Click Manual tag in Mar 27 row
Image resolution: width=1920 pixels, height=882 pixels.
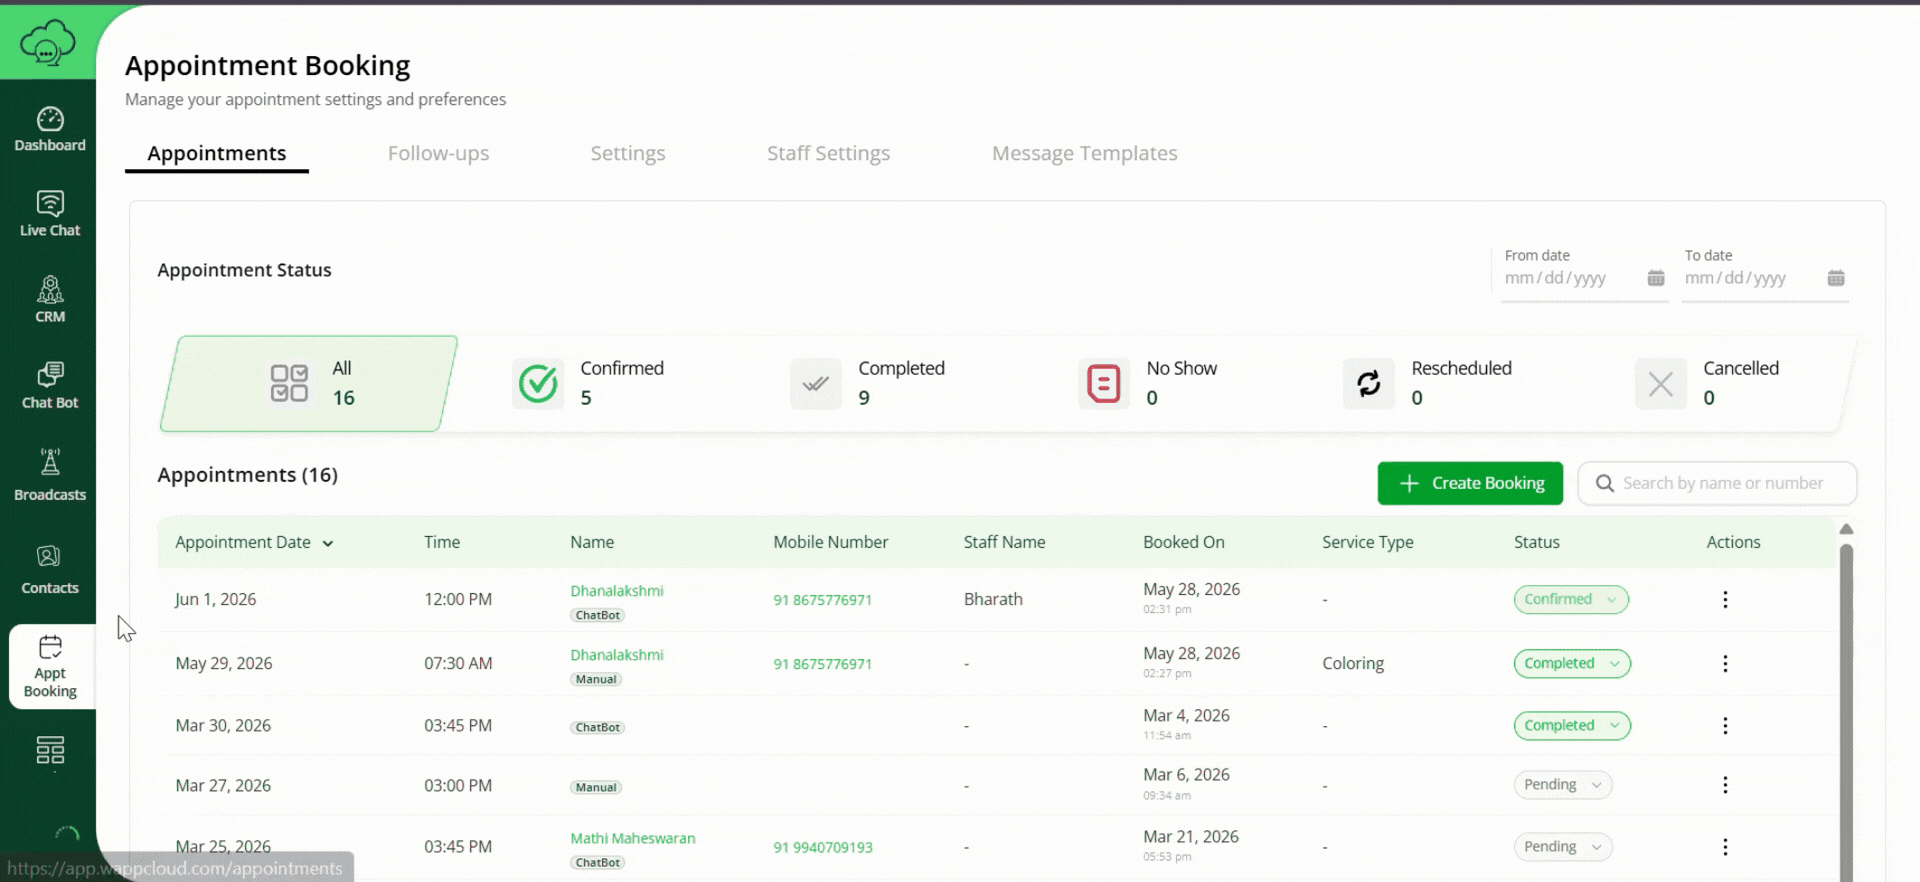[596, 787]
